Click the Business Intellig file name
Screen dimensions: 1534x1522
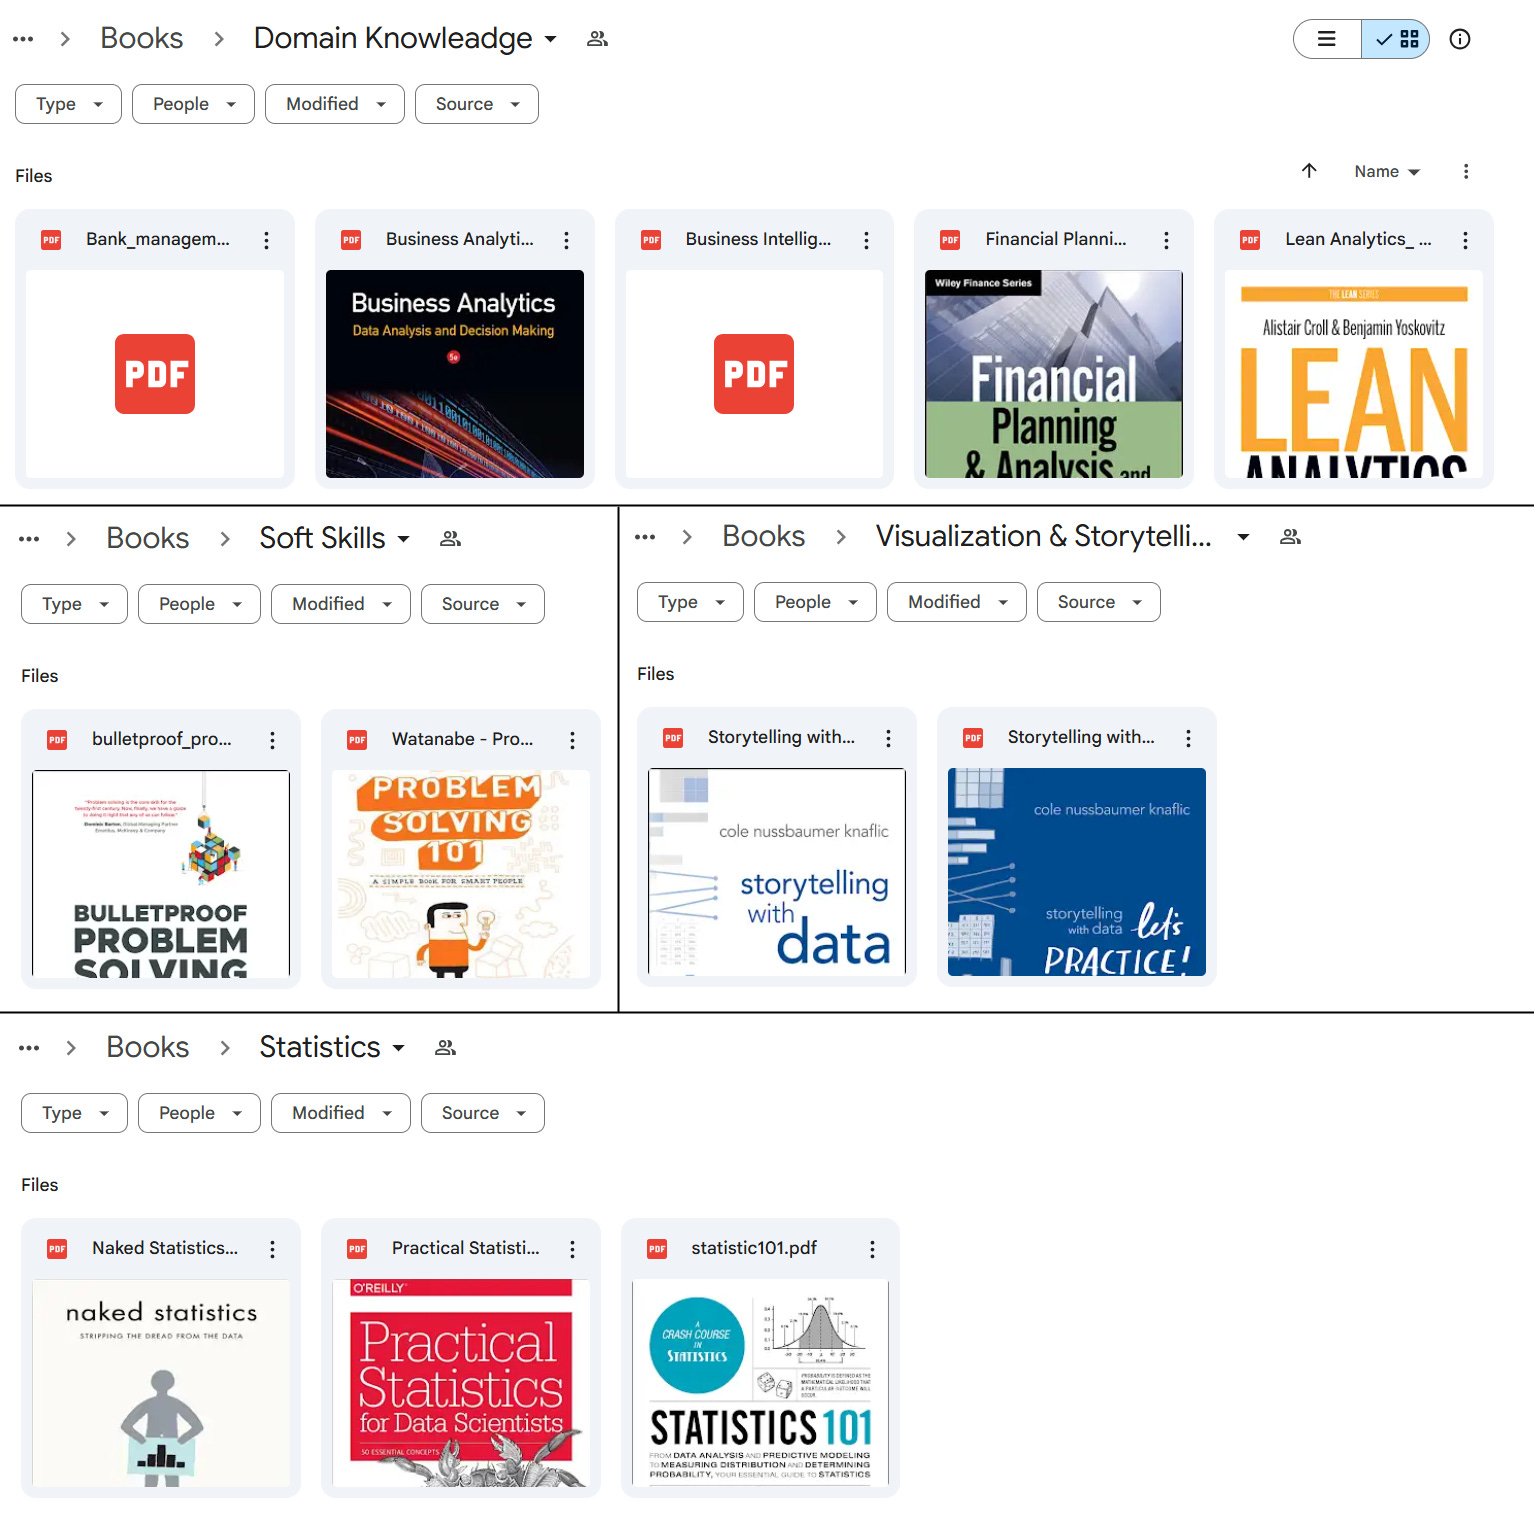click(758, 239)
